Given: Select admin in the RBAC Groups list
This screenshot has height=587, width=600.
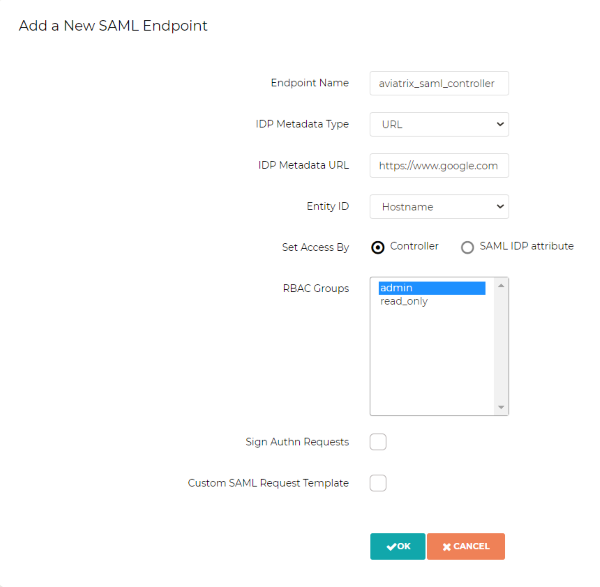Looking at the screenshot, I should [432, 288].
